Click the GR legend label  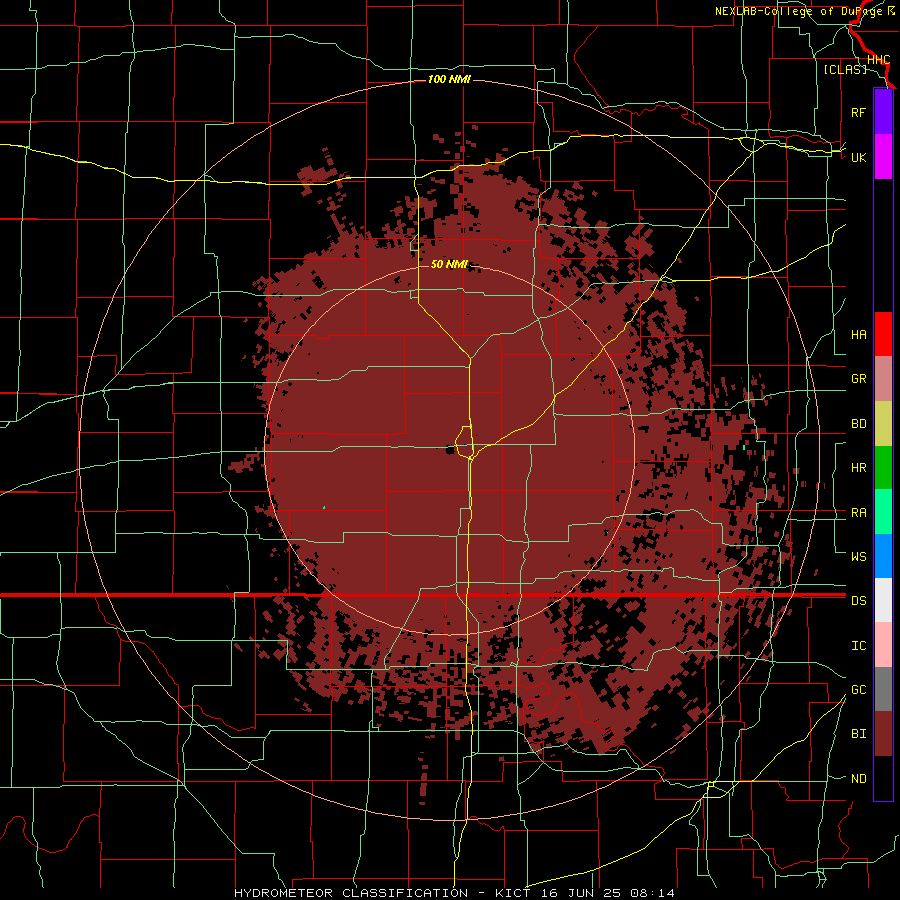858,379
